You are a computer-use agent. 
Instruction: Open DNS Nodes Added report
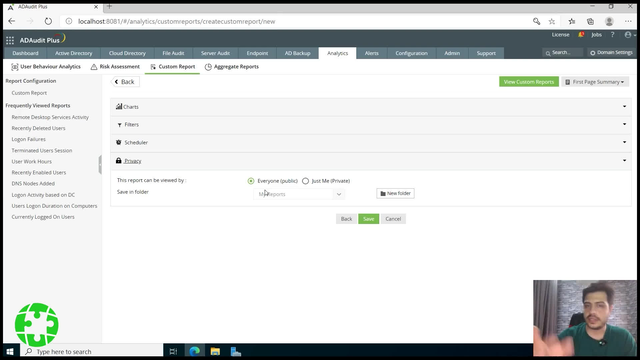click(33, 184)
